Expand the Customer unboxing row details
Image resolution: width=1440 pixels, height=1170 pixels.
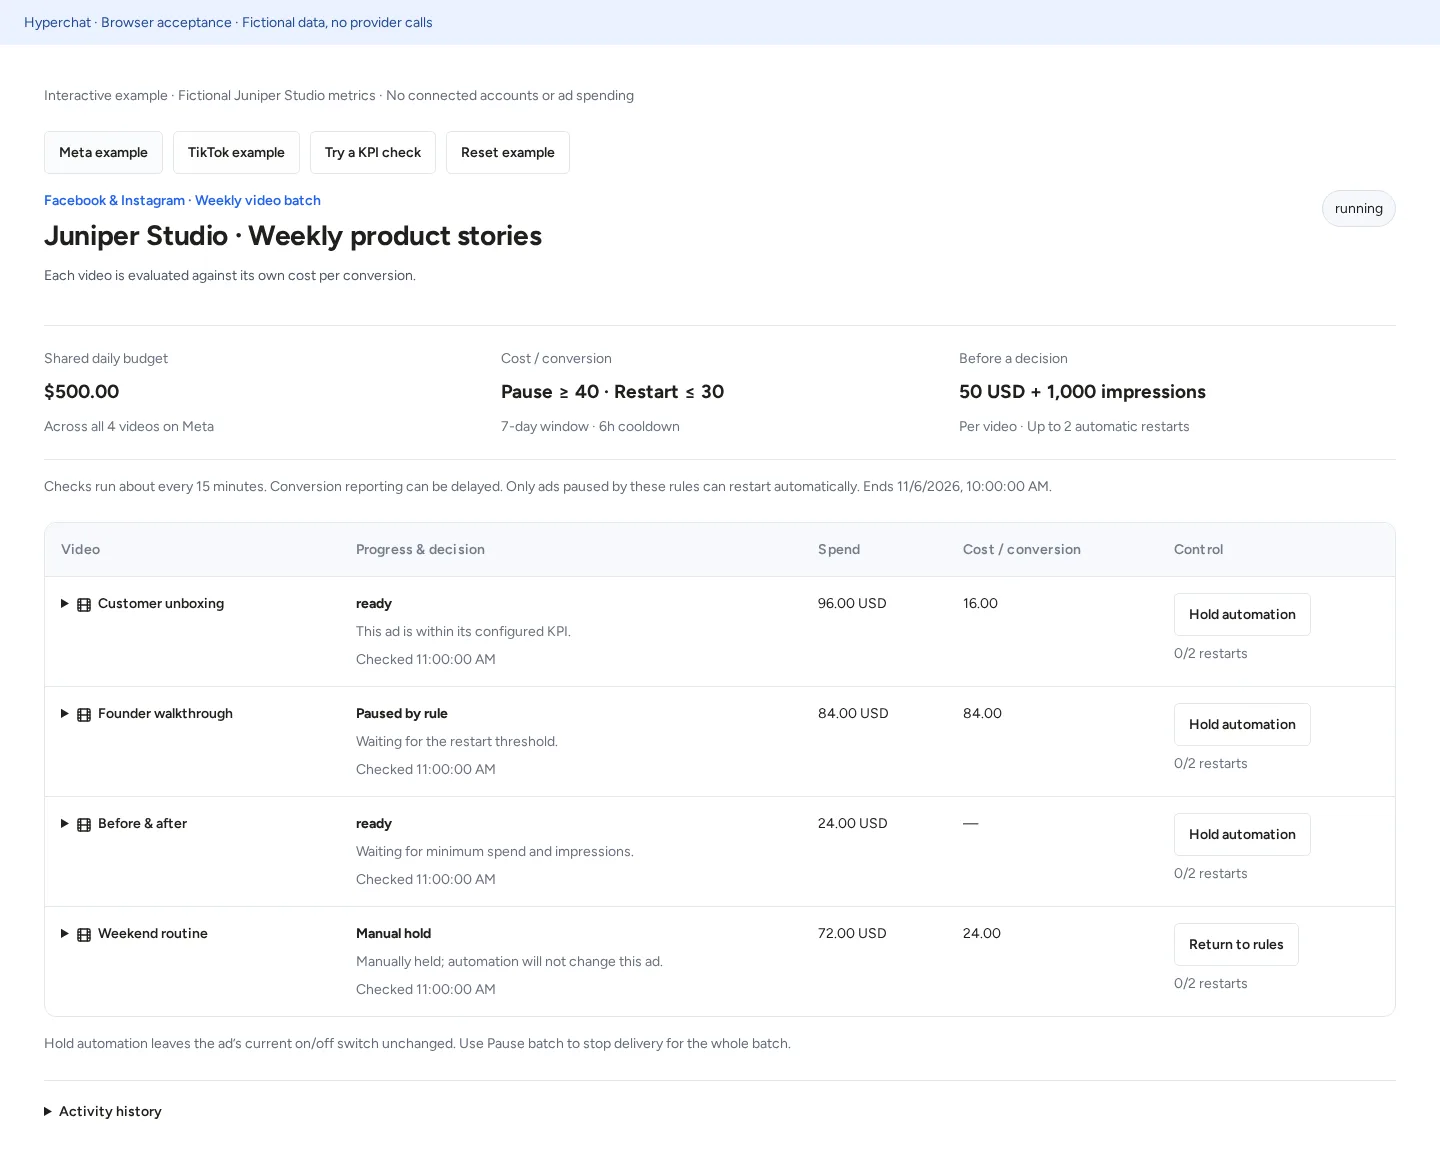tap(65, 604)
